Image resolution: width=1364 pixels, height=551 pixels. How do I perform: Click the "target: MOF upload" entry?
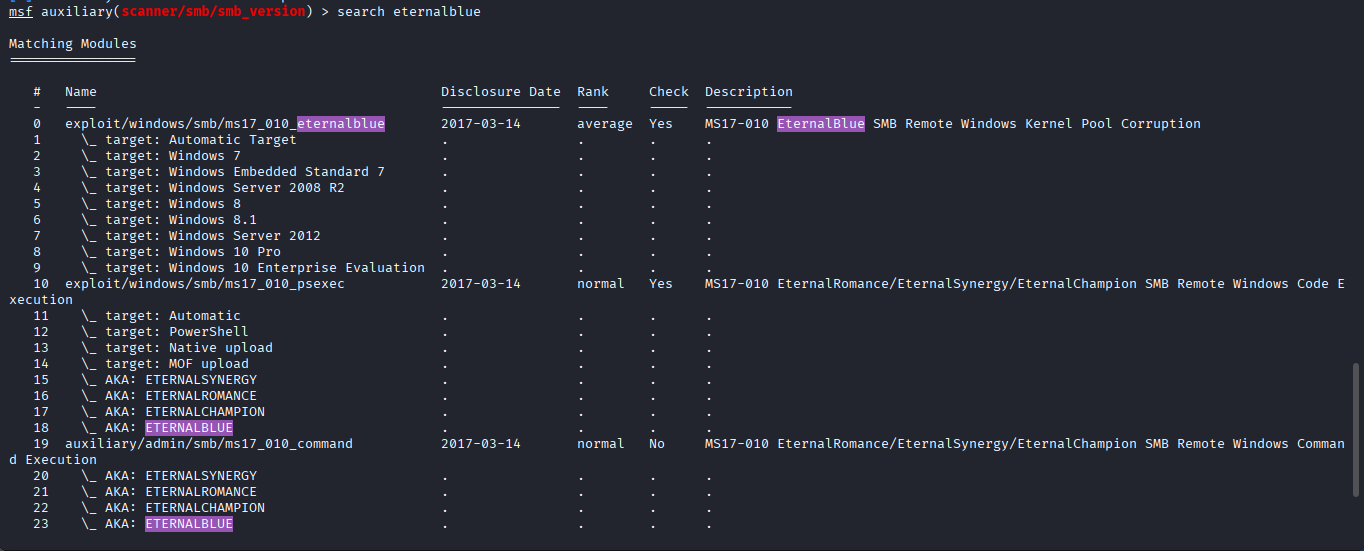(x=176, y=364)
